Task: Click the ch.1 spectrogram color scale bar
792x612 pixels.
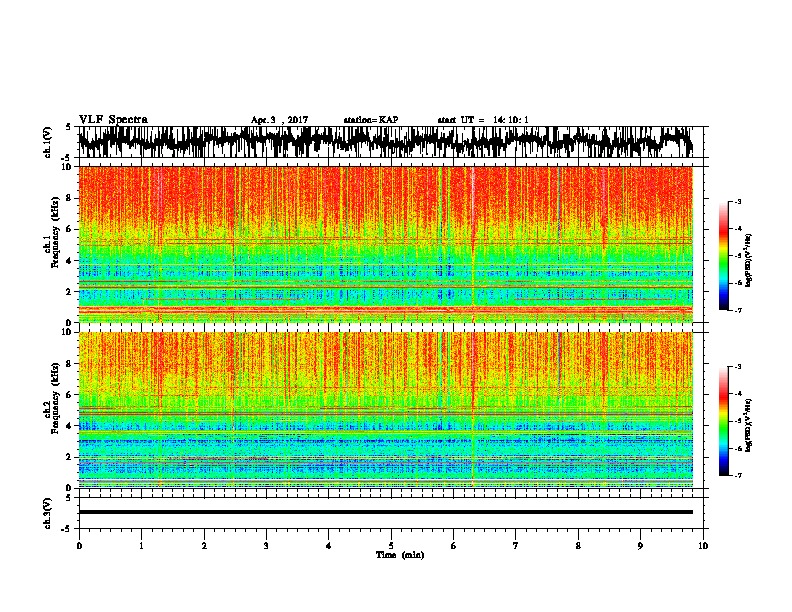Action: [723, 256]
